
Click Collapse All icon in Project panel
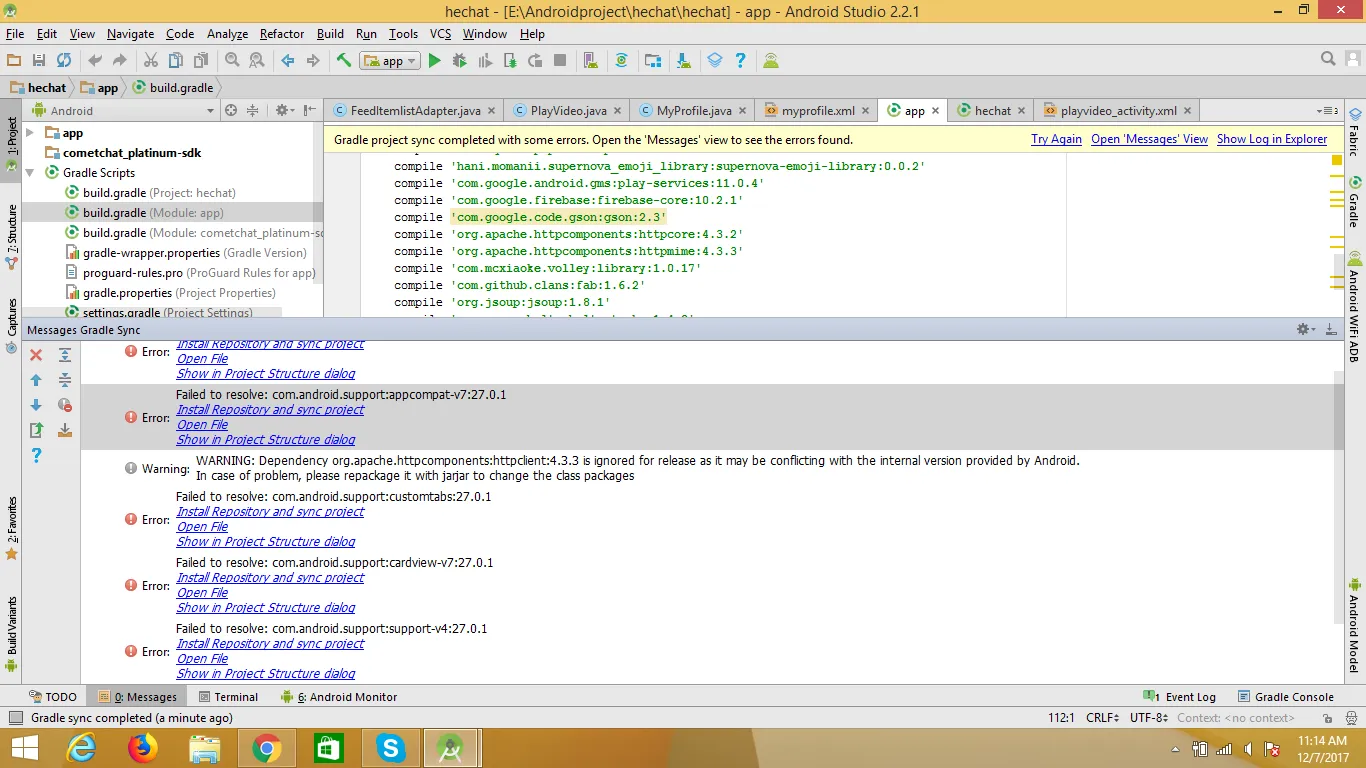click(253, 110)
